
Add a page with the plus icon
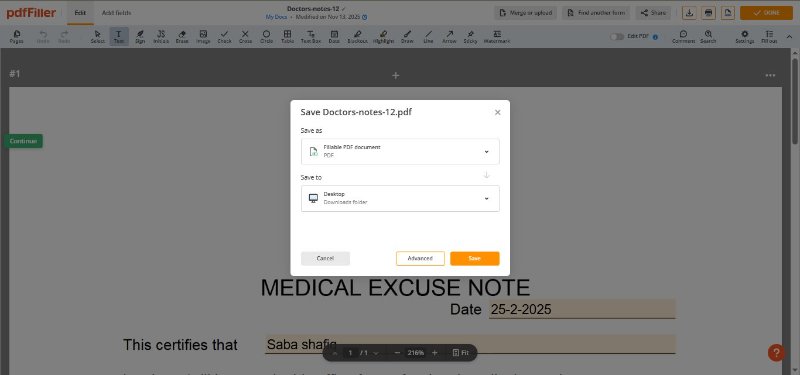(x=395, y=76)
